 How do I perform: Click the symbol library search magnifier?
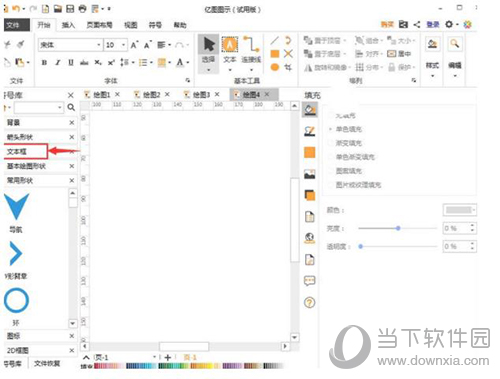pyautogui.click(x=71, y=107)
